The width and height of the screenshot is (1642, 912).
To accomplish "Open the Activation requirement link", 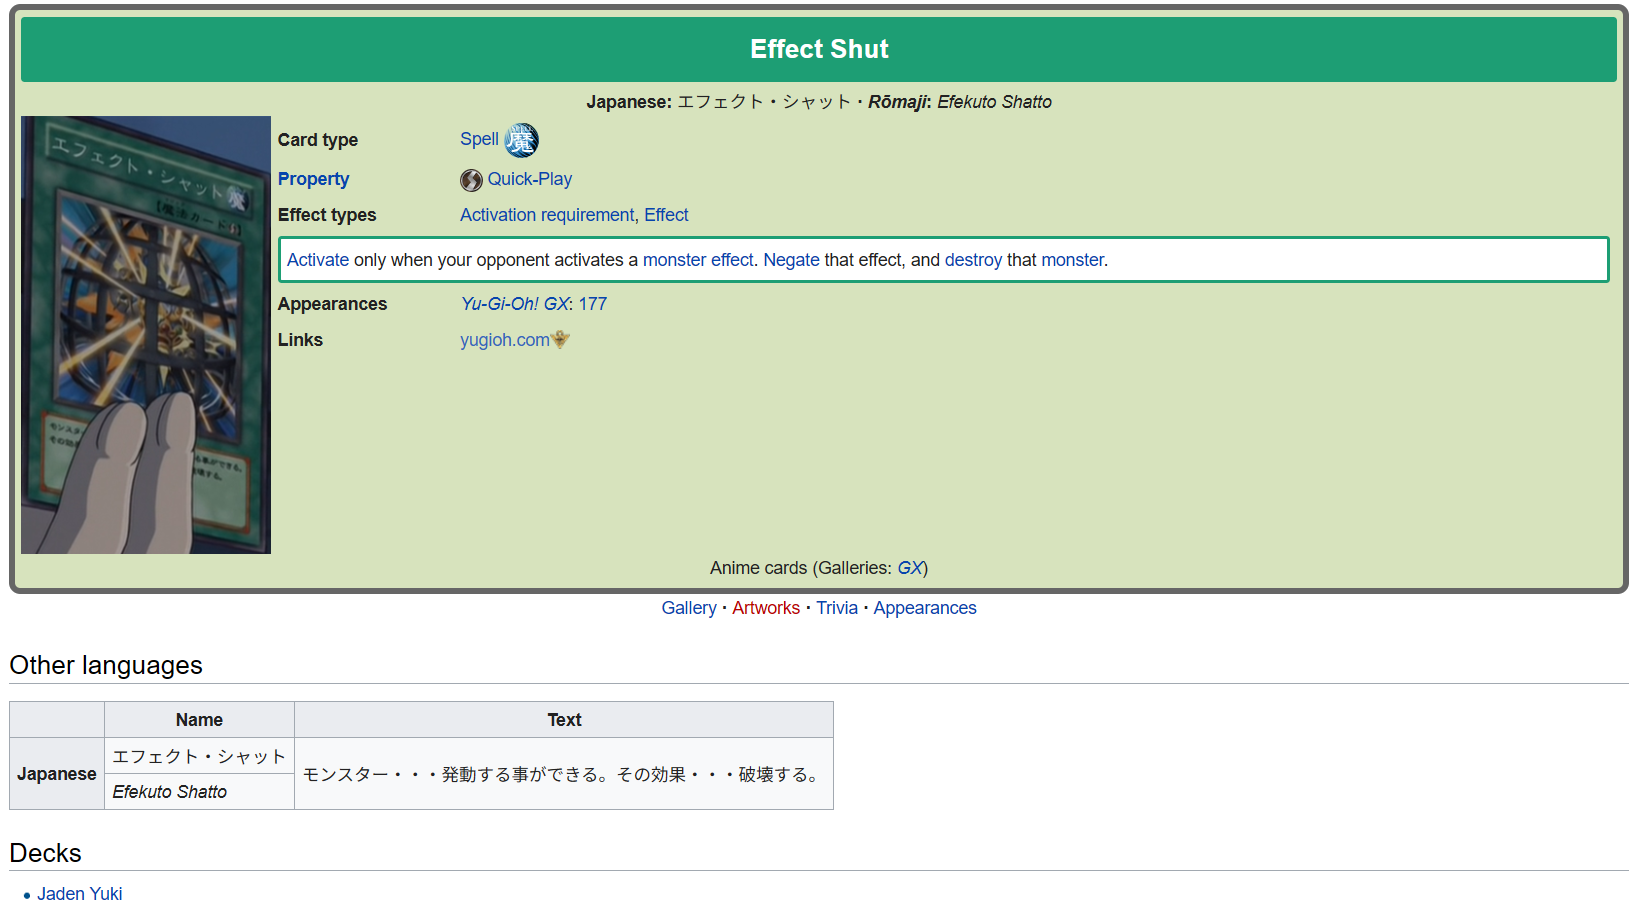I will 547,215.
